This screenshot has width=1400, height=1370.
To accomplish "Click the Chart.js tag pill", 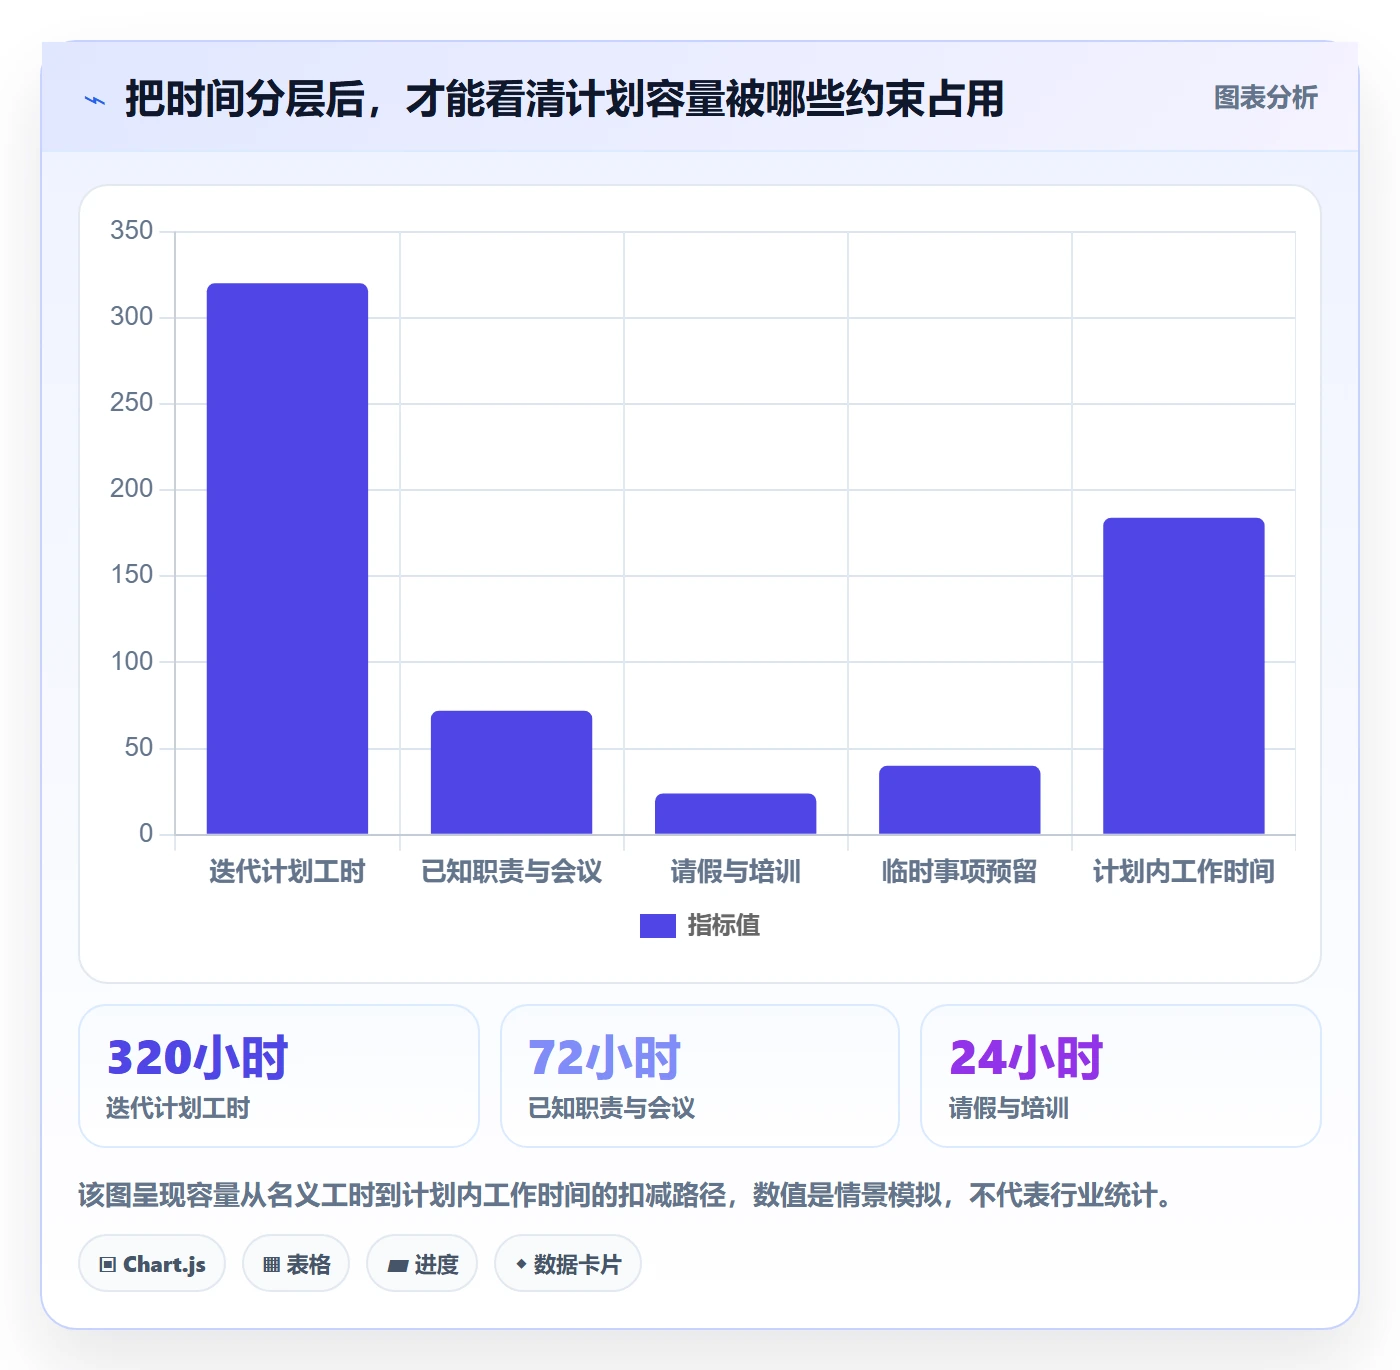I will [152, 1265].
